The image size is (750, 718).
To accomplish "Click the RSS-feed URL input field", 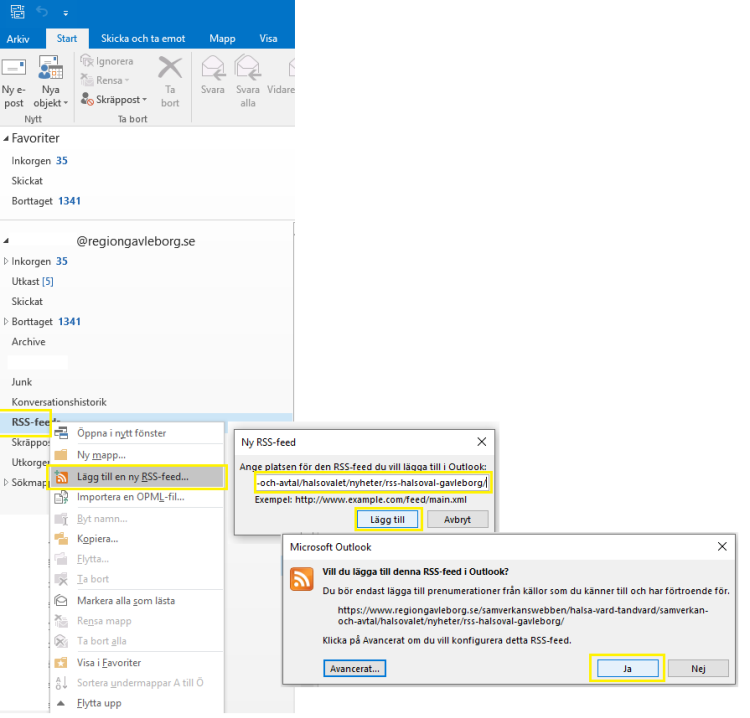I will pyautogui.click(x=372, y=483).
